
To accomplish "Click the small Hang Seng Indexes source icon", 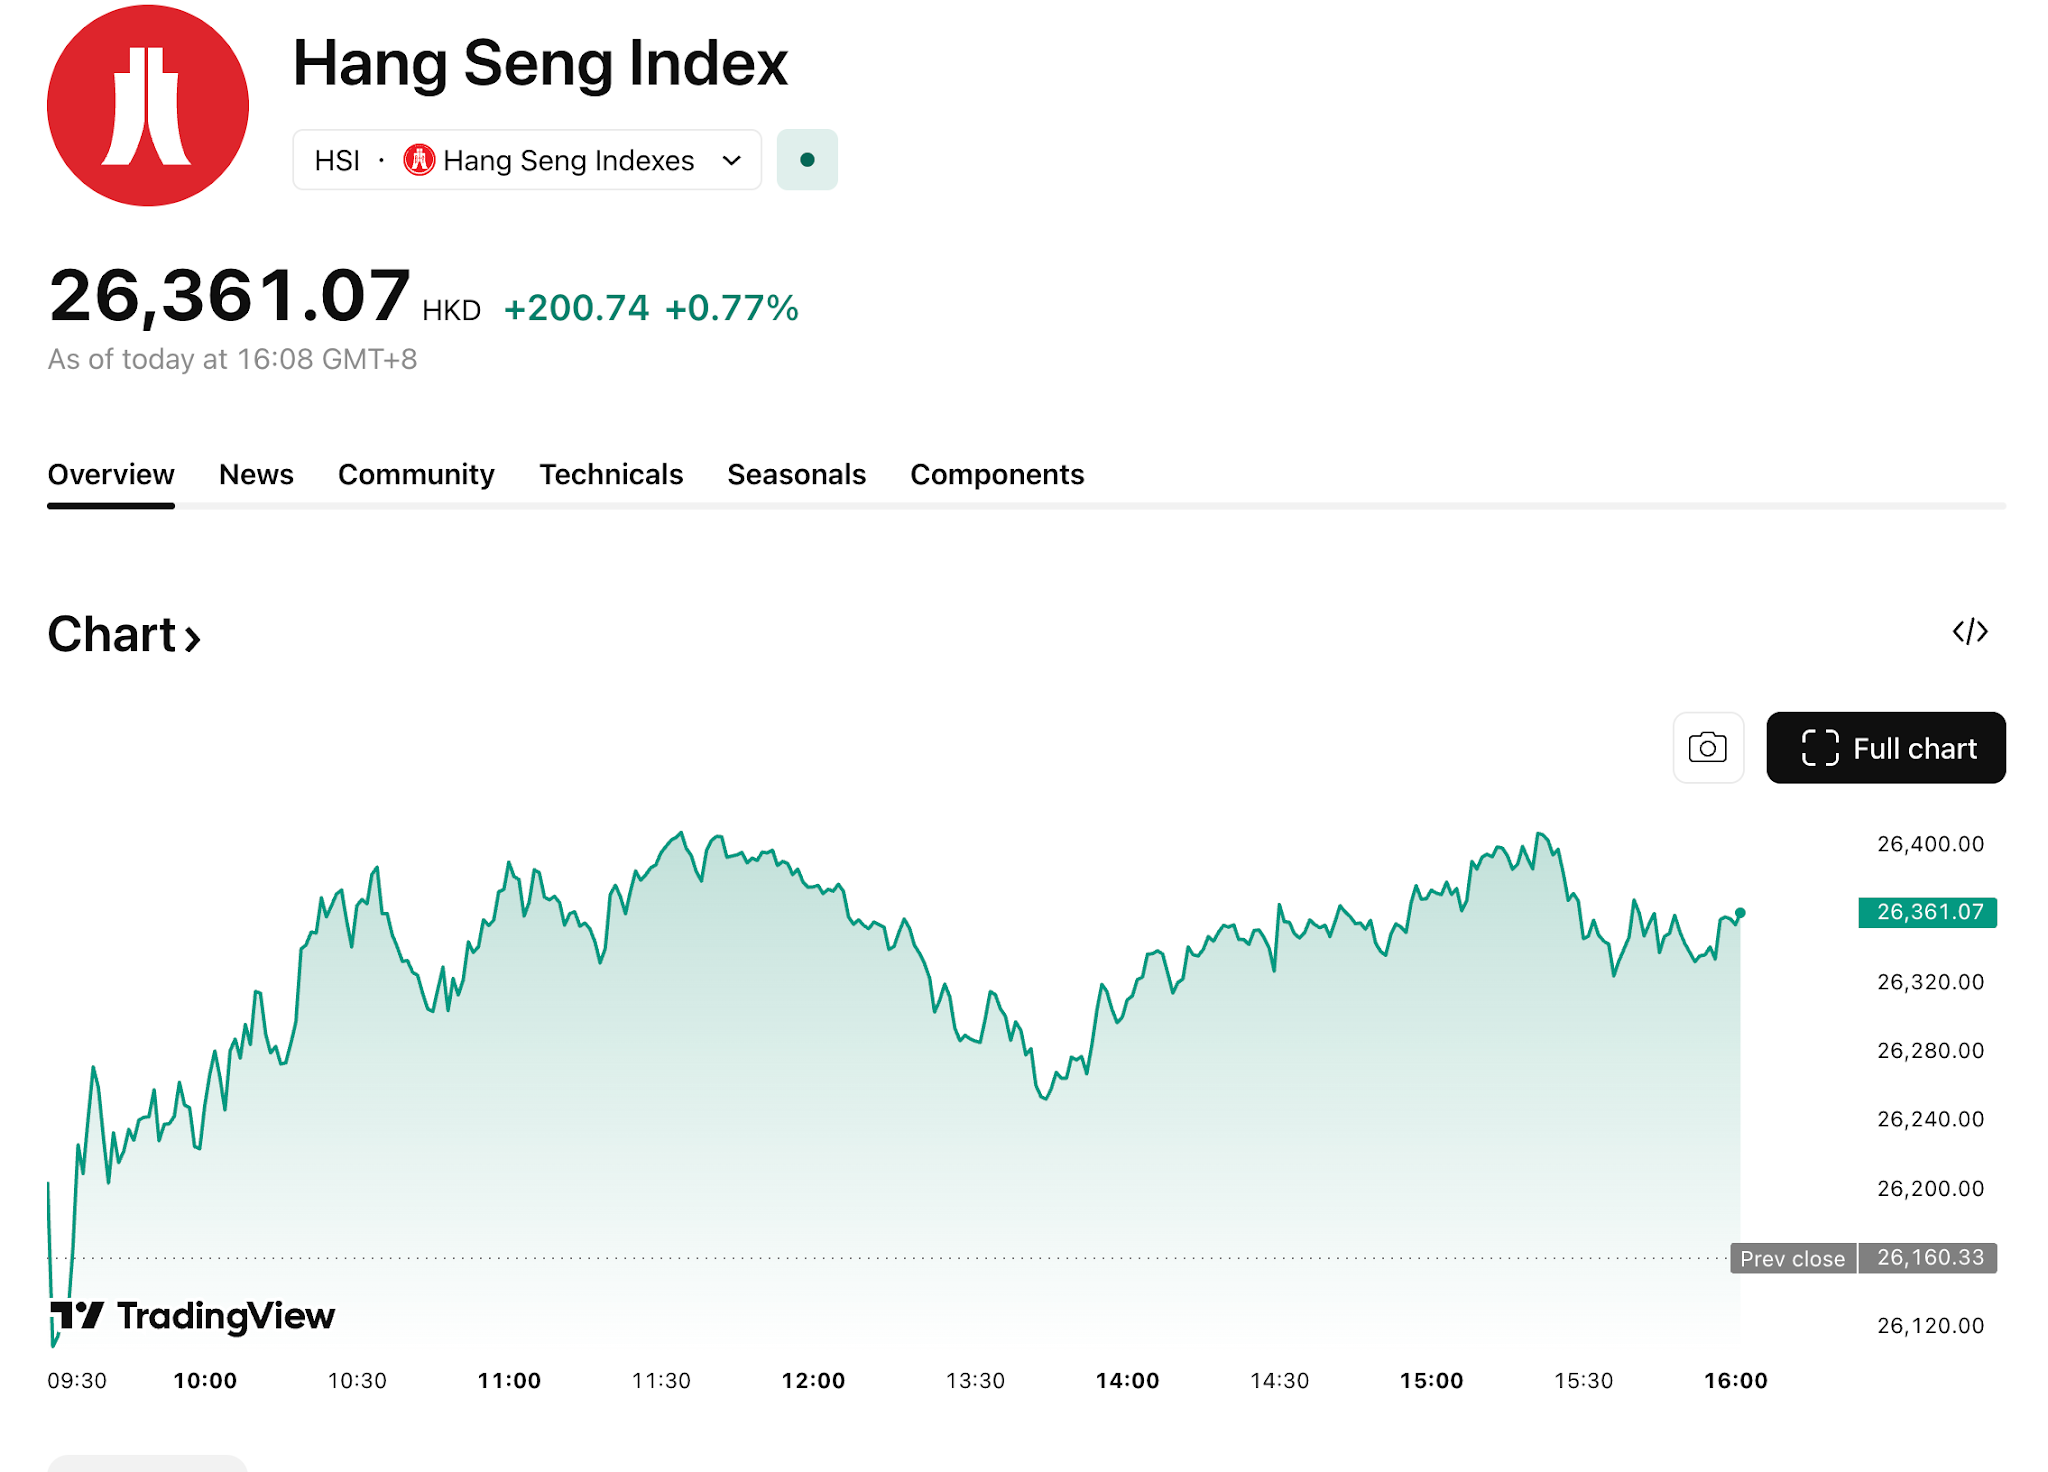I will click(x=419, y=160).
